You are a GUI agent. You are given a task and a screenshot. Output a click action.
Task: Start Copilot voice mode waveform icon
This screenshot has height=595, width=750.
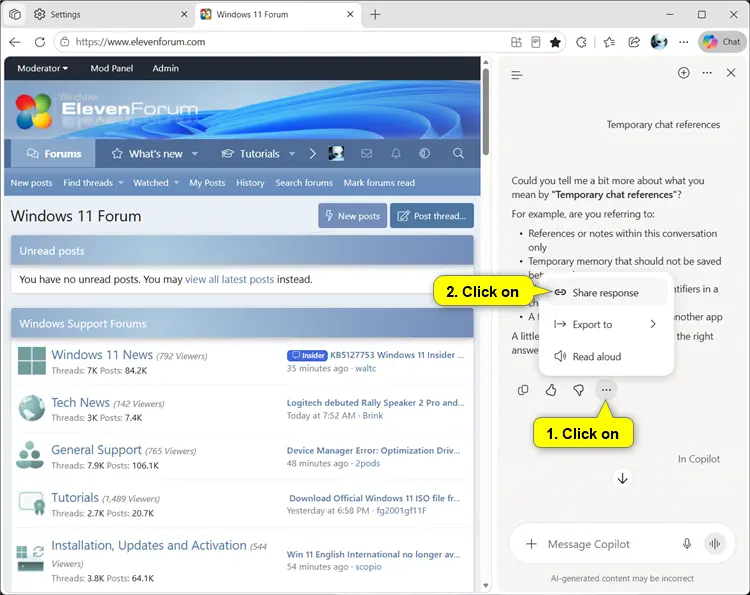pos(715,544)
